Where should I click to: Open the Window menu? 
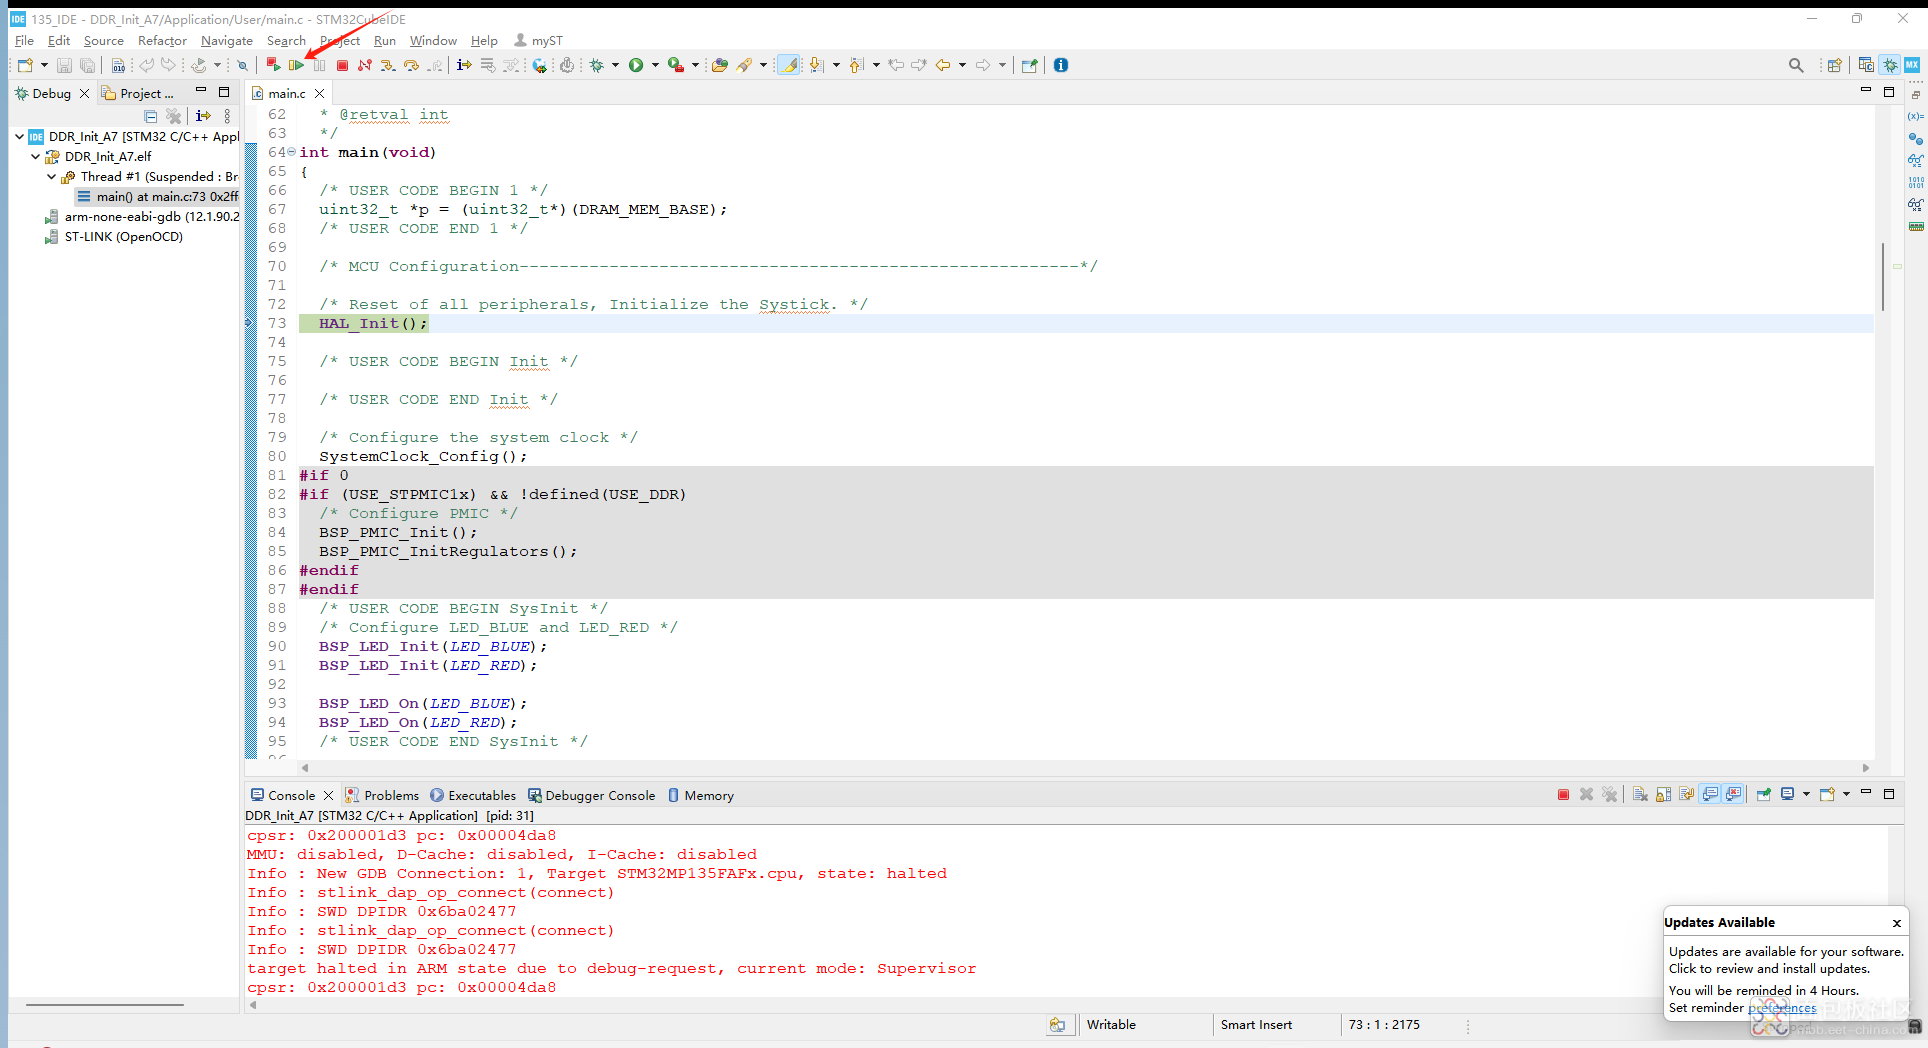pos(433,41)
